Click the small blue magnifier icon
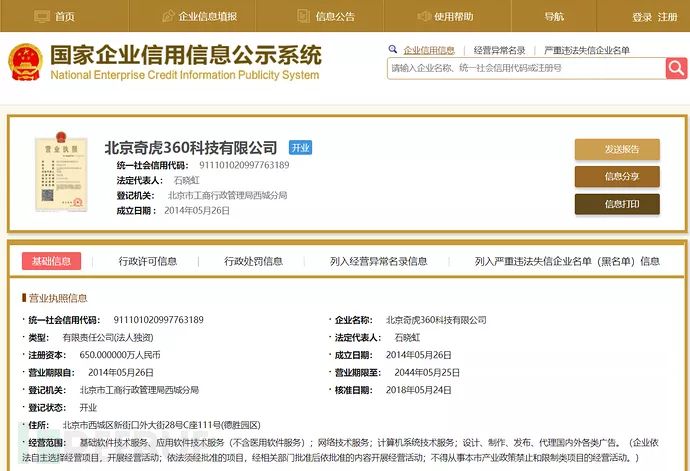This screenshot has width=690, height=471. pos(393,49)
